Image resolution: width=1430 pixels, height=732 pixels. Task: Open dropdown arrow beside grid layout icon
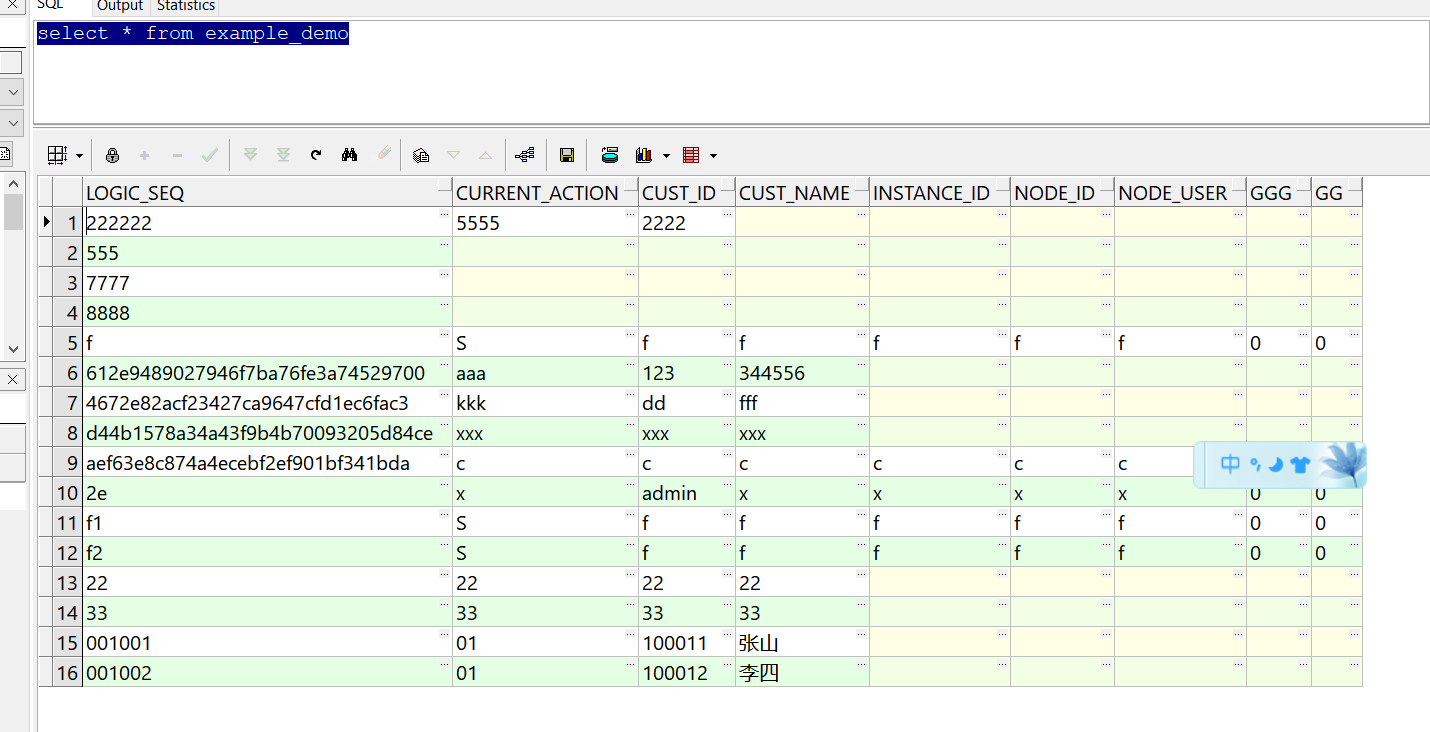79,156
